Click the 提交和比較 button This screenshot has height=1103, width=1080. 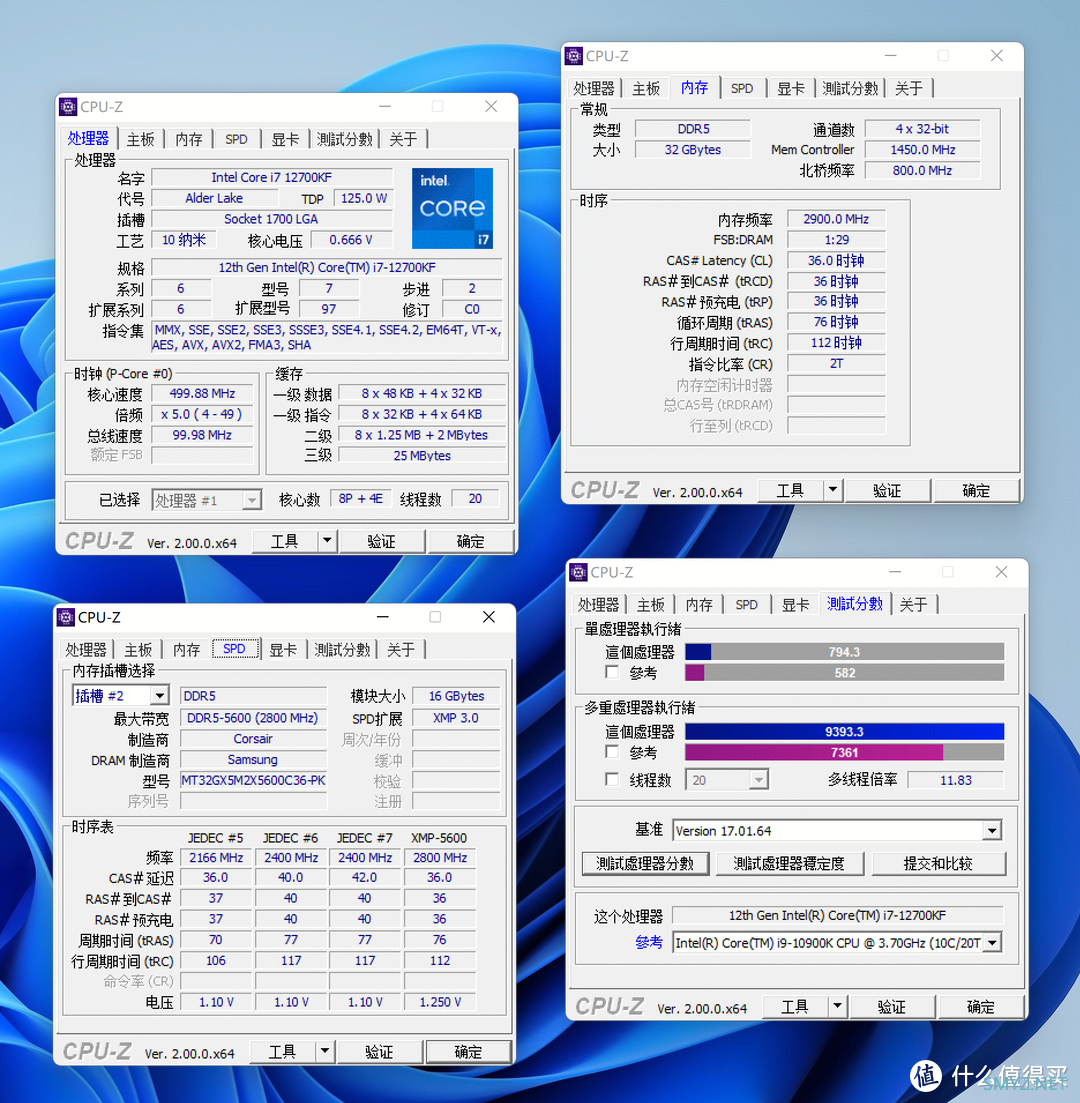point(938,863)
